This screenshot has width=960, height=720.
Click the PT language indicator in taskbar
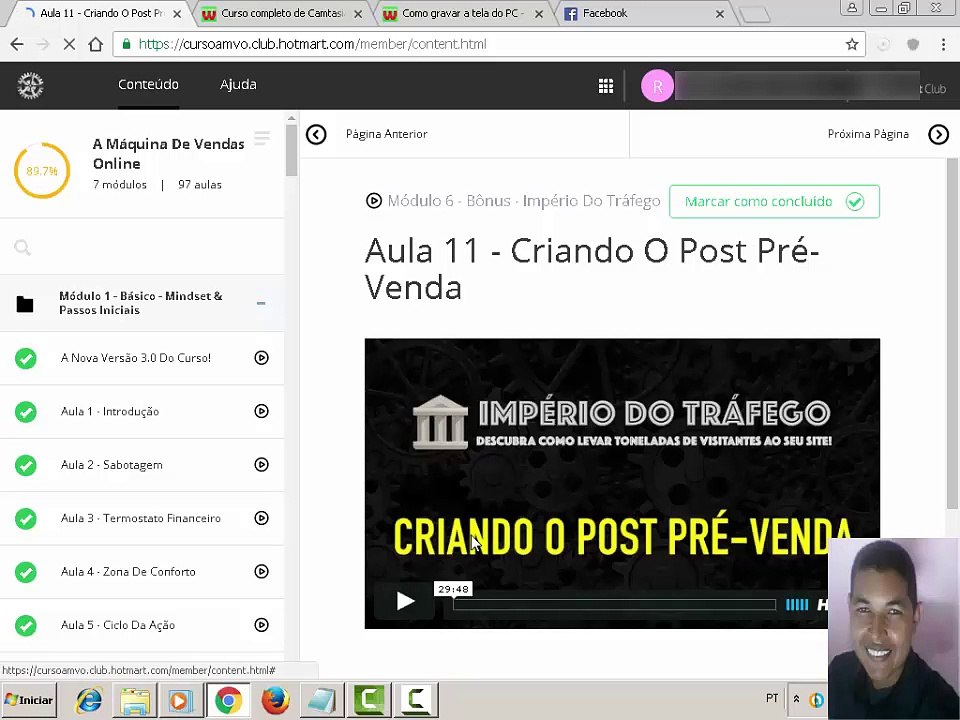[x=772, y=699]
